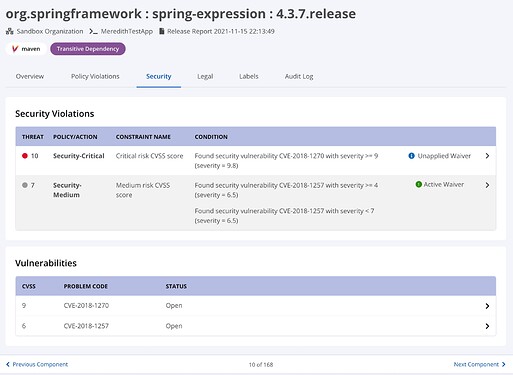The image size is (513, 375).
Task: Click the POLICY/ACTION column header
Action: [75, 137]
